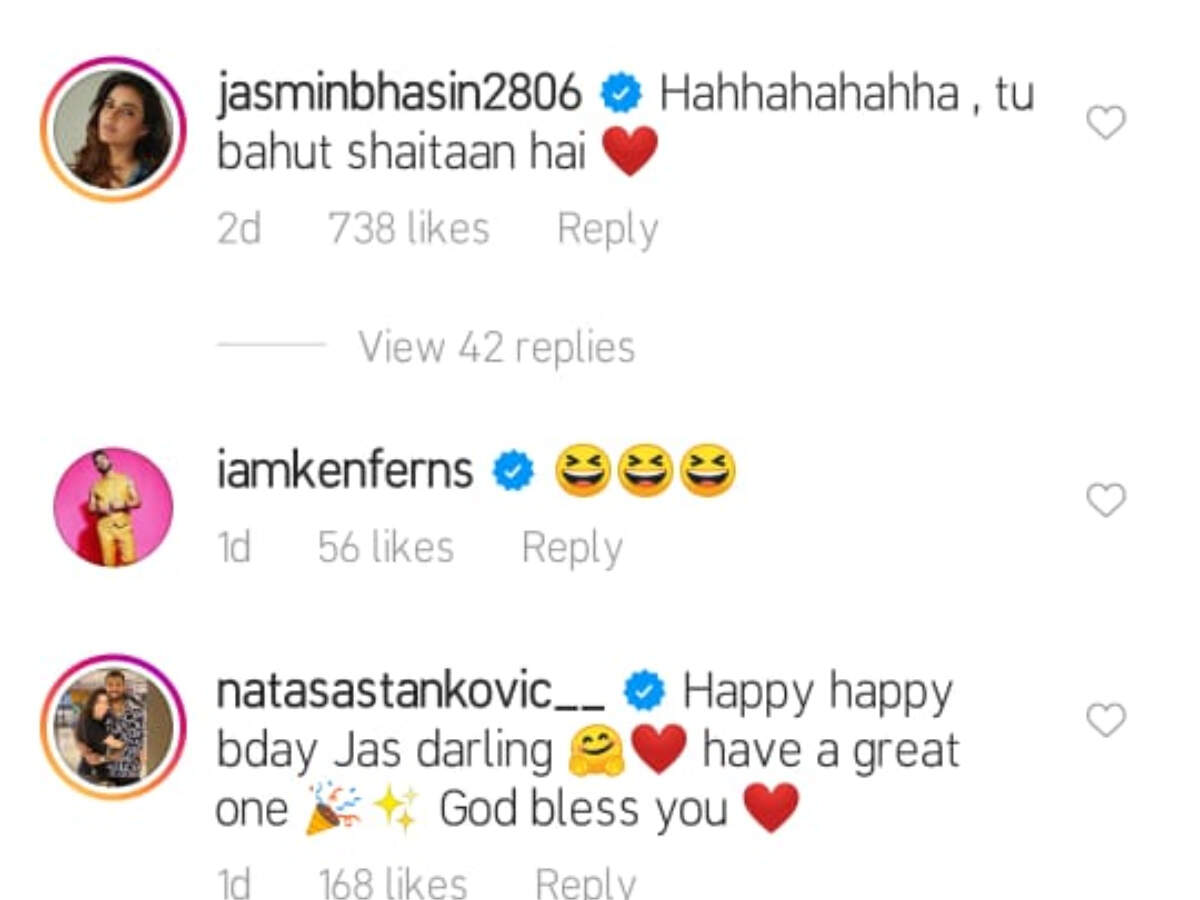
Task: Open the iamkenferns username link
Action: [x=345, y=470]
